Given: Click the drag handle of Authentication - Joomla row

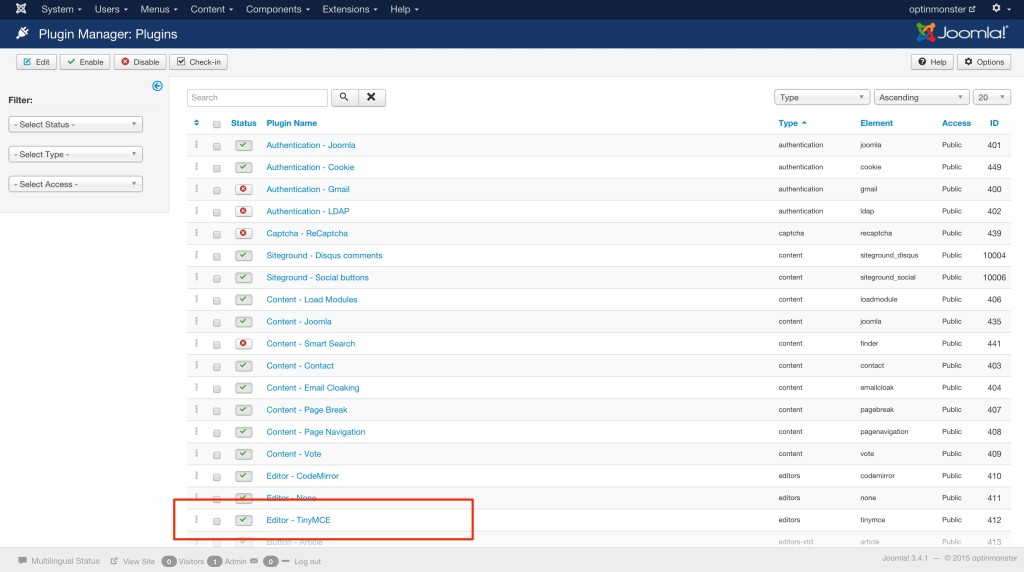Looking at the screenshot, I should (197, 144).
